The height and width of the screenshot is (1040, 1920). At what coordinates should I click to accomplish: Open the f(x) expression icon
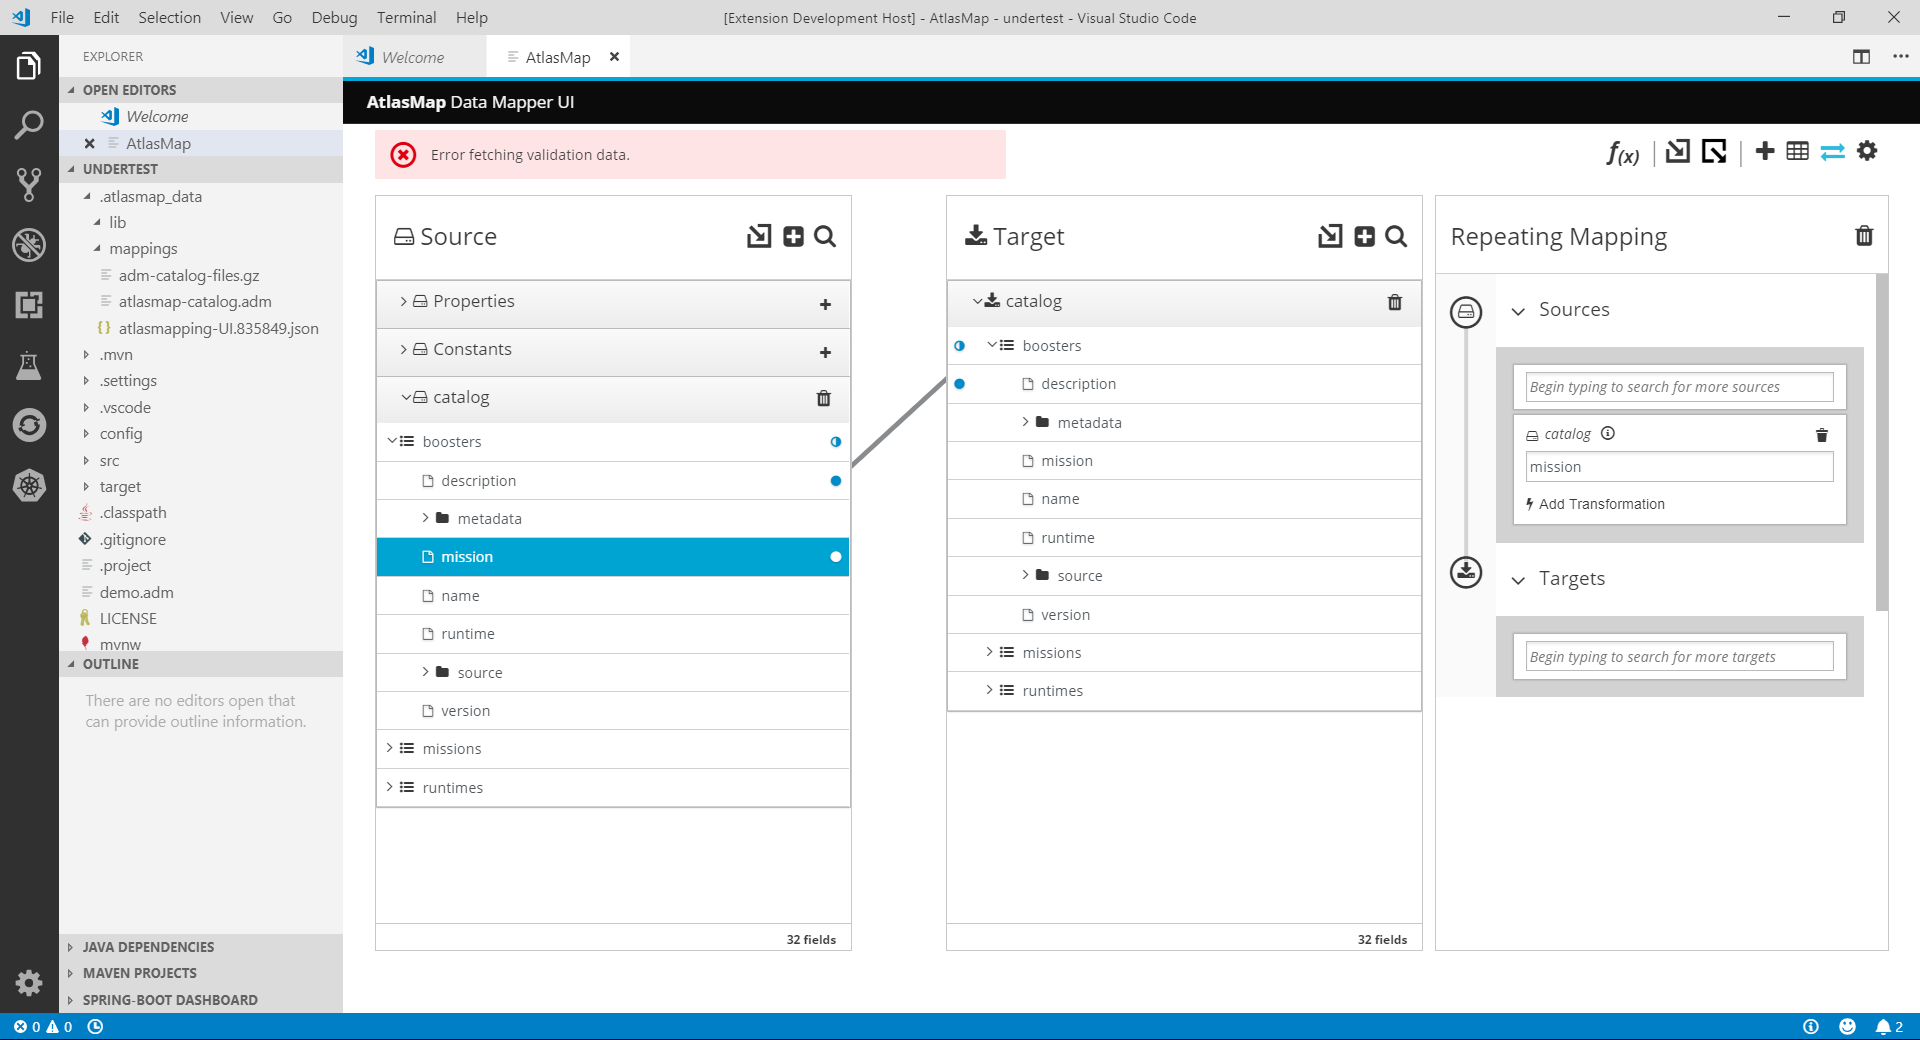(x=1622, y=153)
